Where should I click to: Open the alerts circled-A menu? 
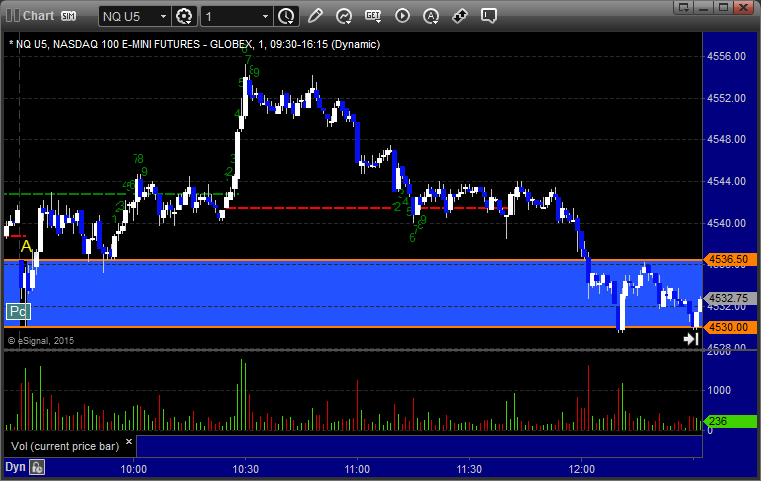(x=431, y=16)
